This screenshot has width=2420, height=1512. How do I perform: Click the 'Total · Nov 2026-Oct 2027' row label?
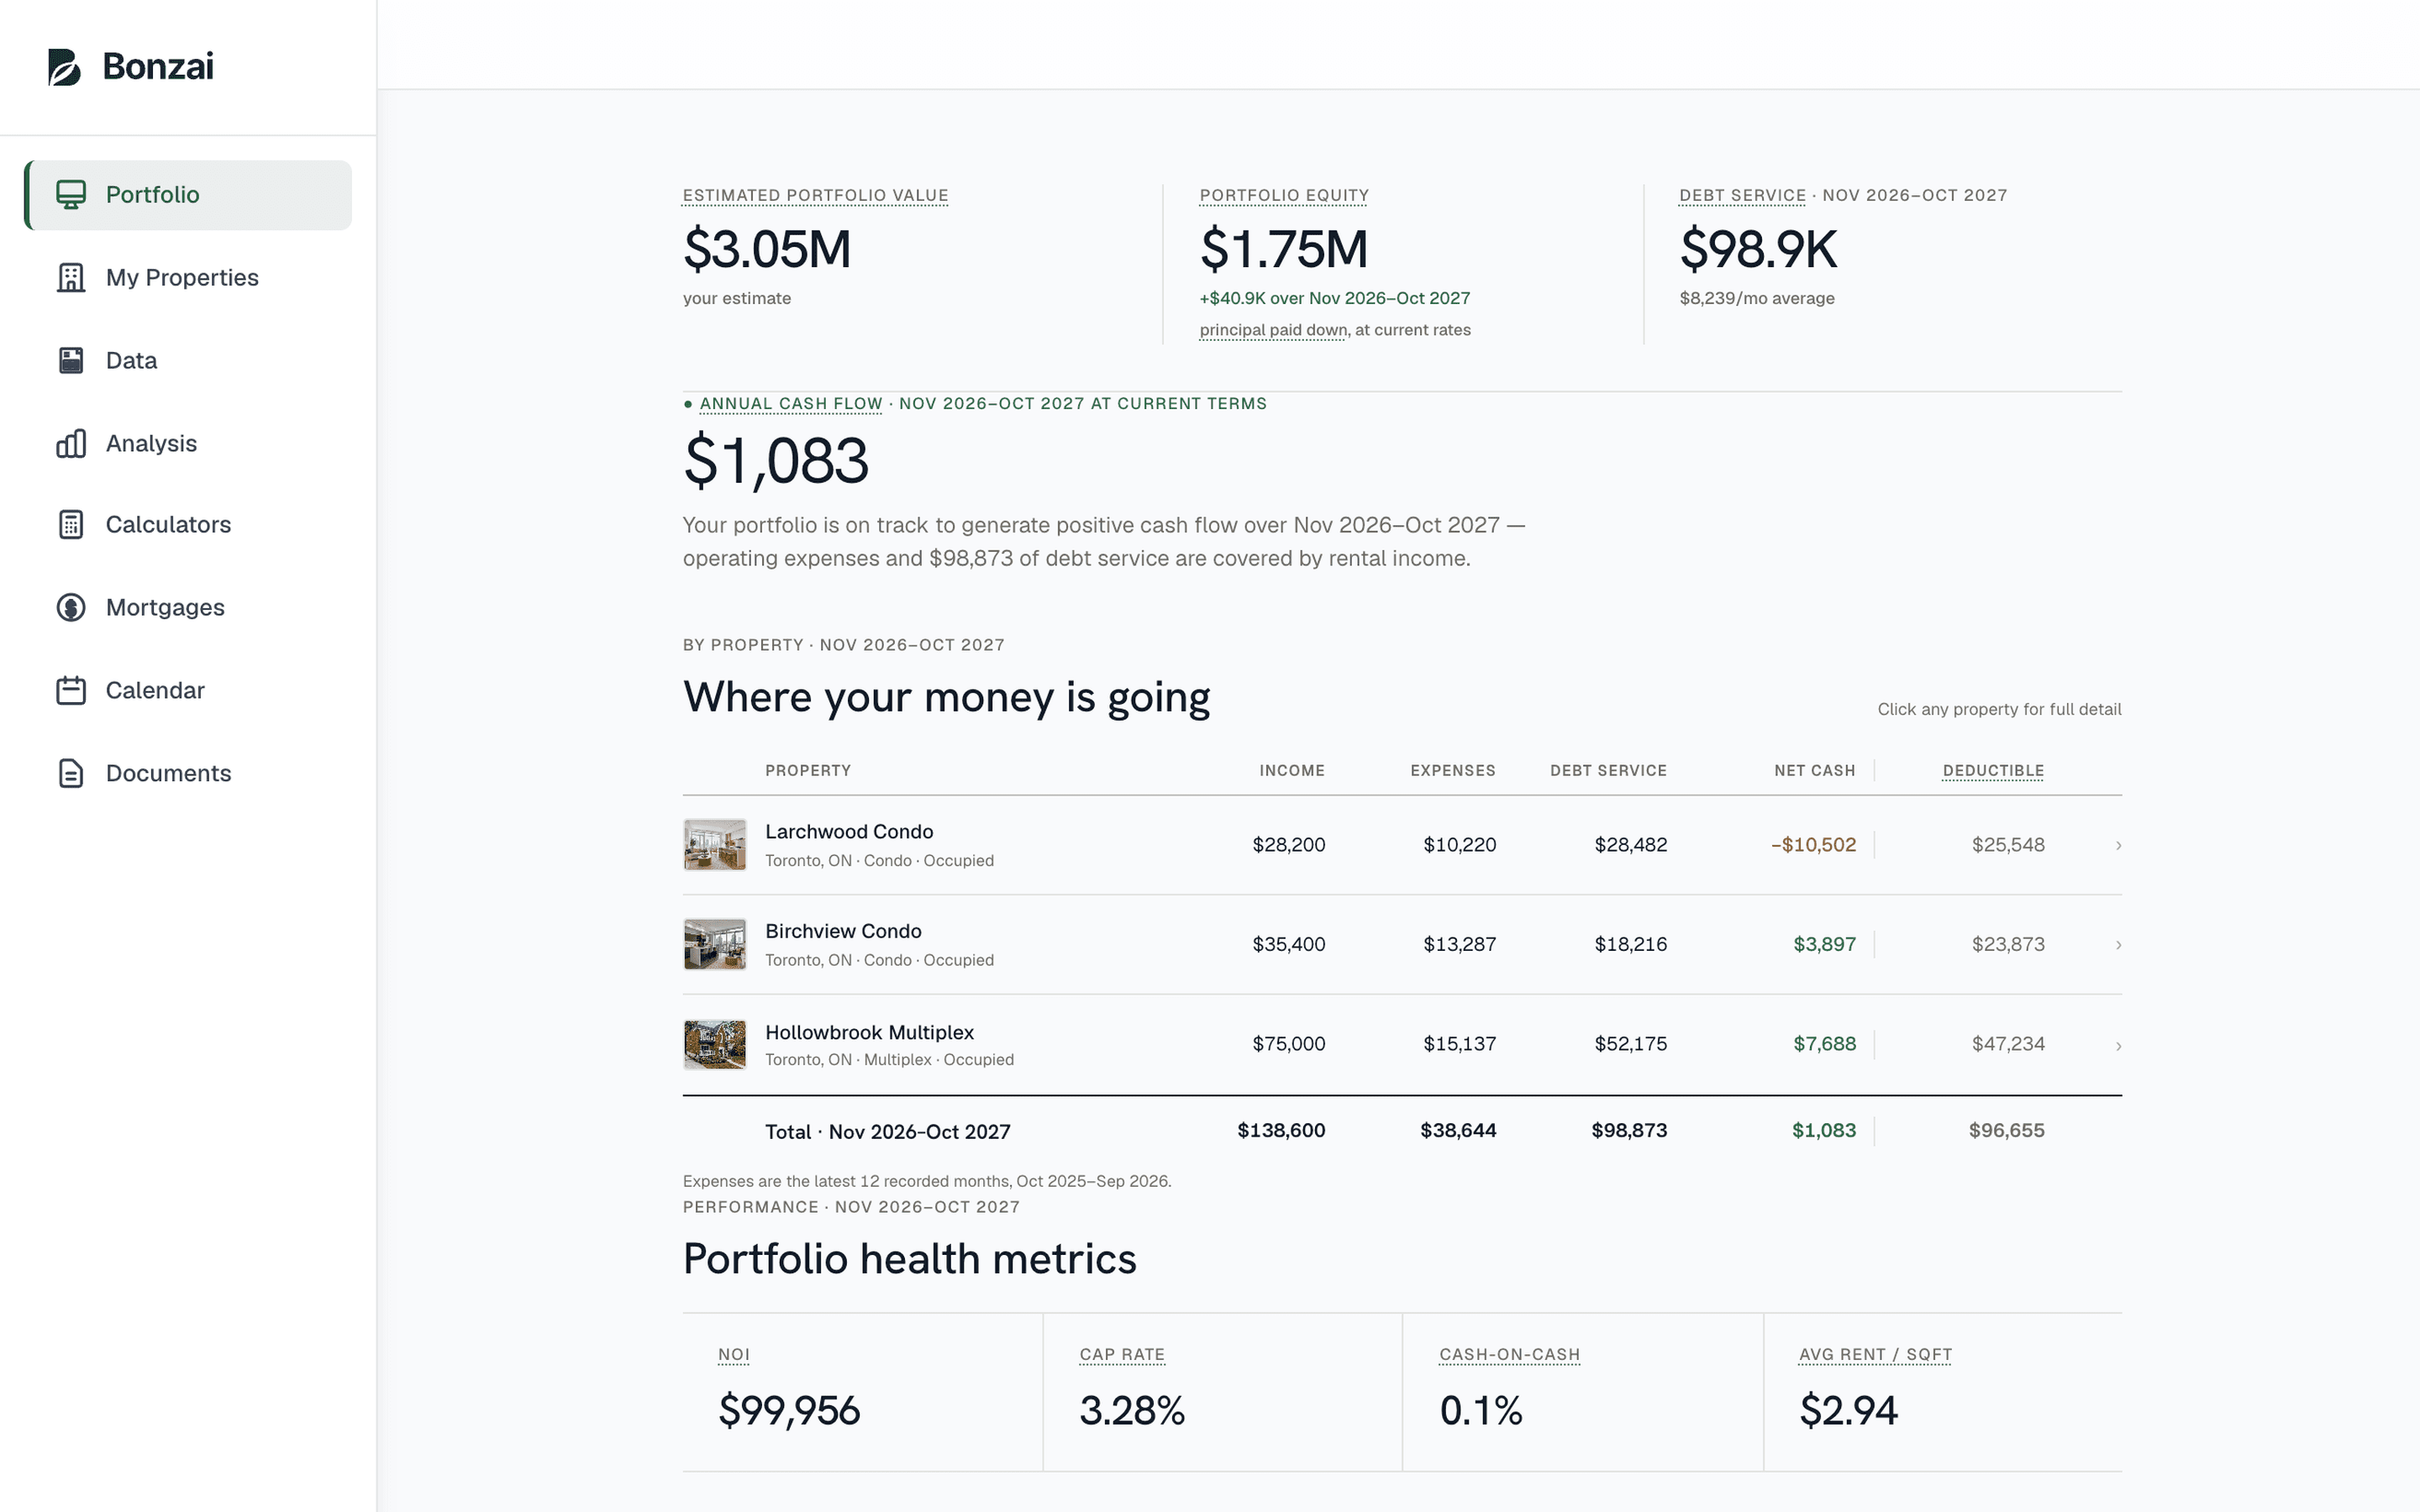tap(887, 1131)
